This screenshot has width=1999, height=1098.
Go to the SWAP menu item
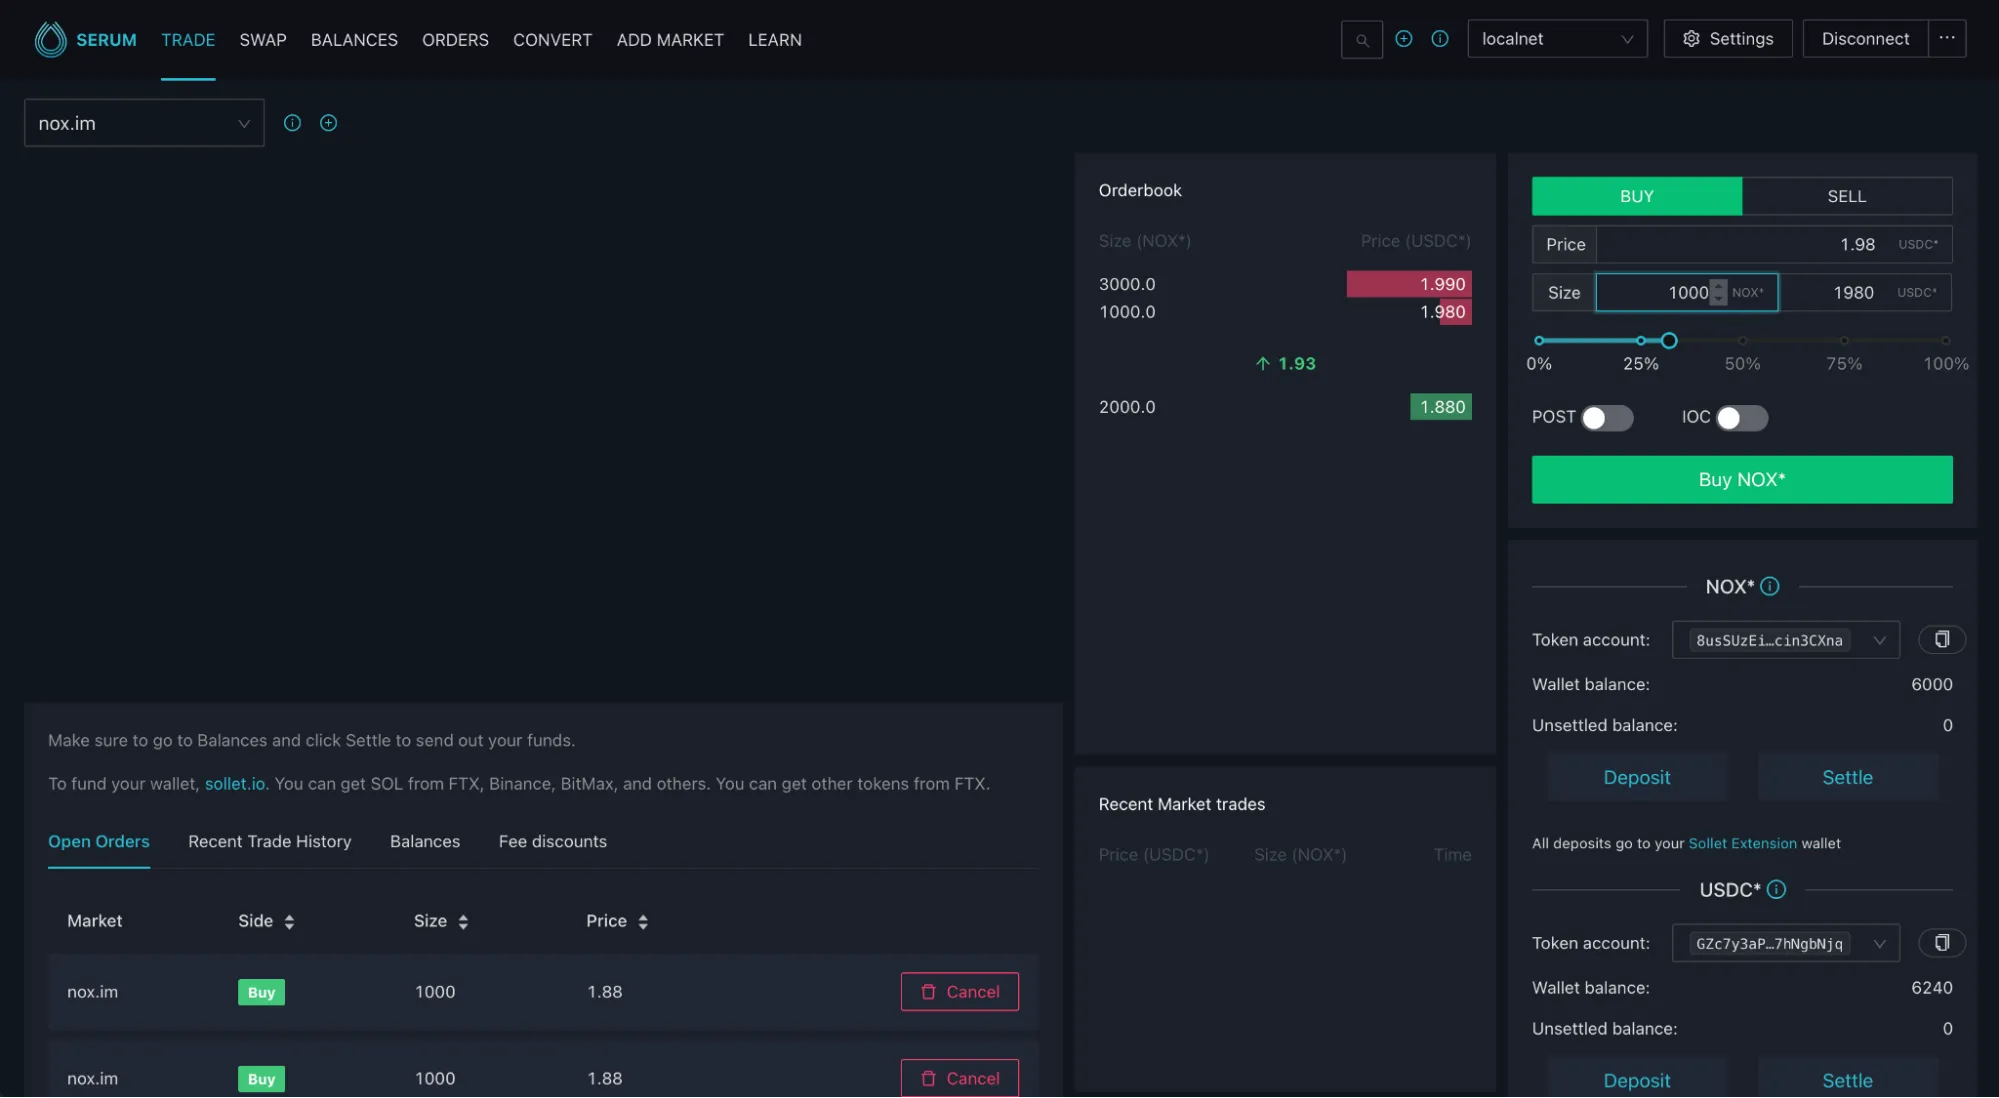coord(263,40)
